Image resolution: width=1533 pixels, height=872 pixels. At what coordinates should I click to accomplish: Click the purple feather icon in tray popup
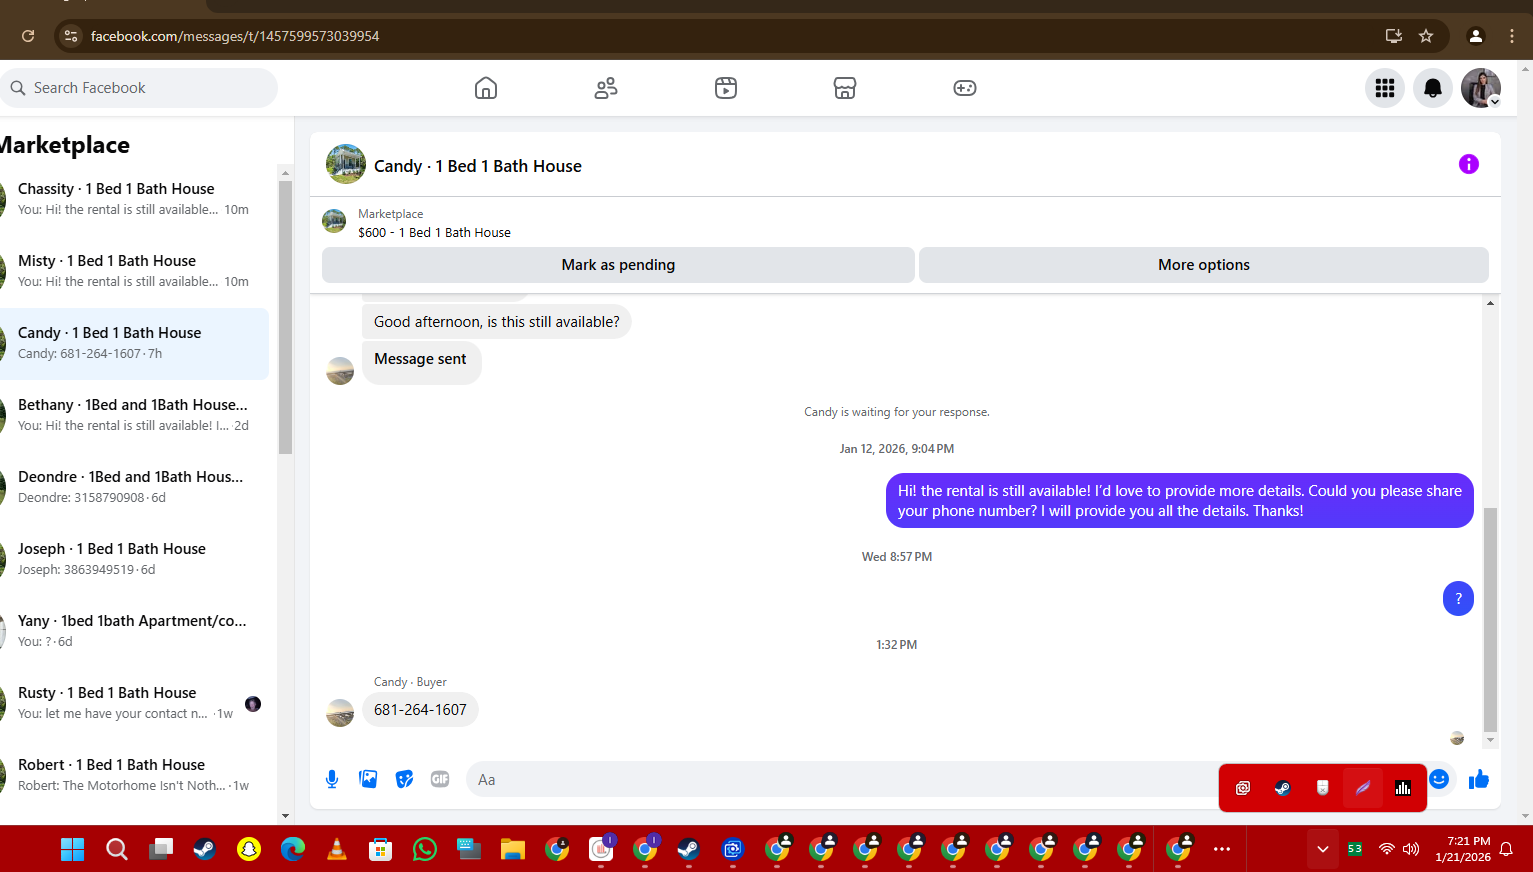point(1363,788)
